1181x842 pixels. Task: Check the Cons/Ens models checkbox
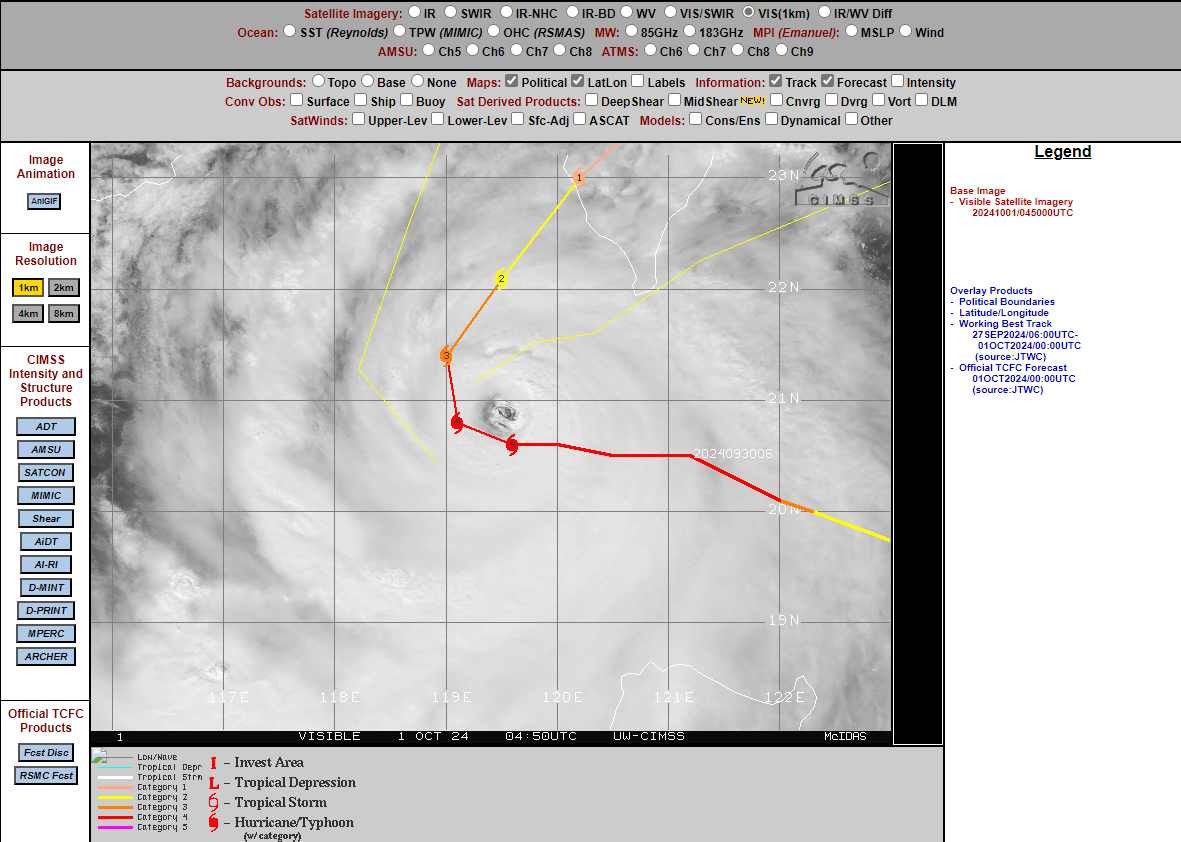(x=695, y=118)
